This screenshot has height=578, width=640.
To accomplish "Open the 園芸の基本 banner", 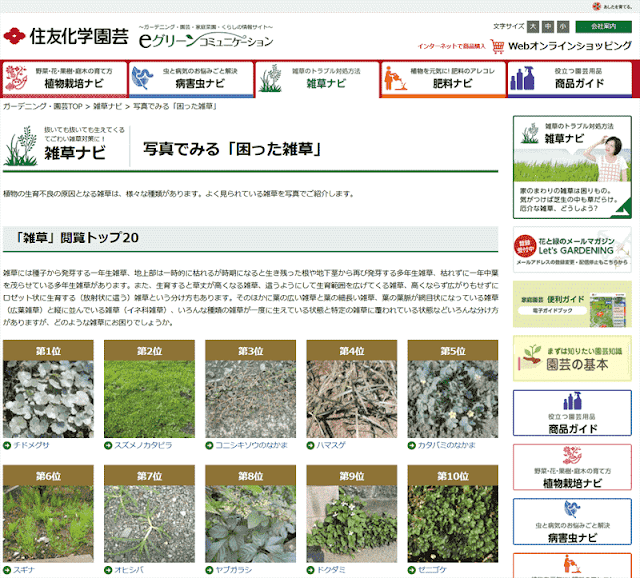I will tap(572, 358).
